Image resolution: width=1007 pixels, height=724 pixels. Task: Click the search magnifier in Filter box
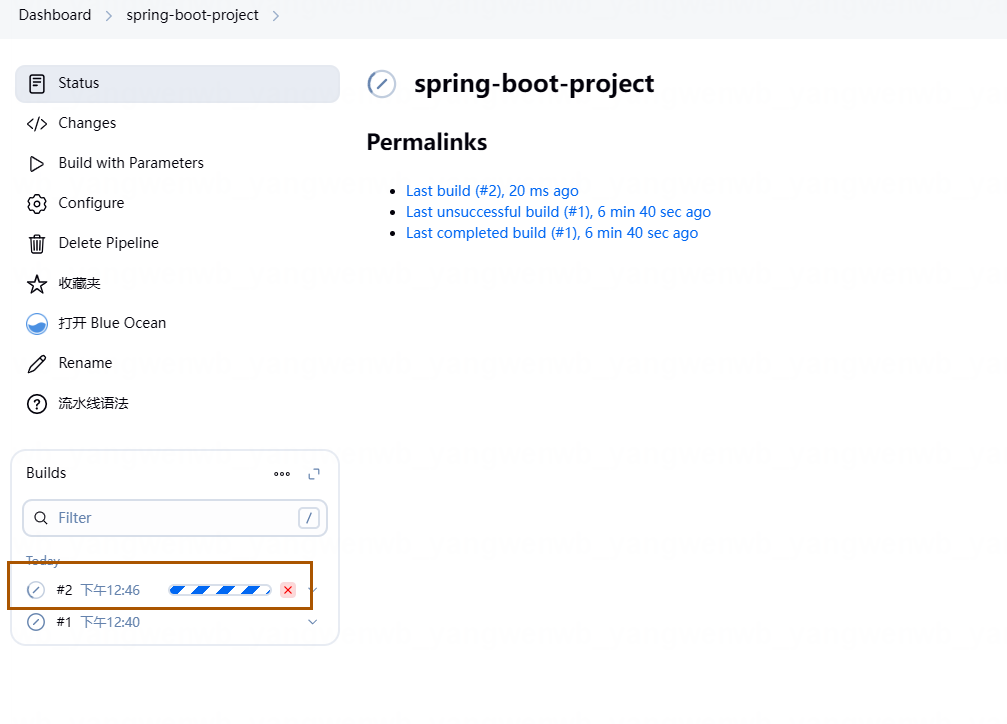(40, 518)
